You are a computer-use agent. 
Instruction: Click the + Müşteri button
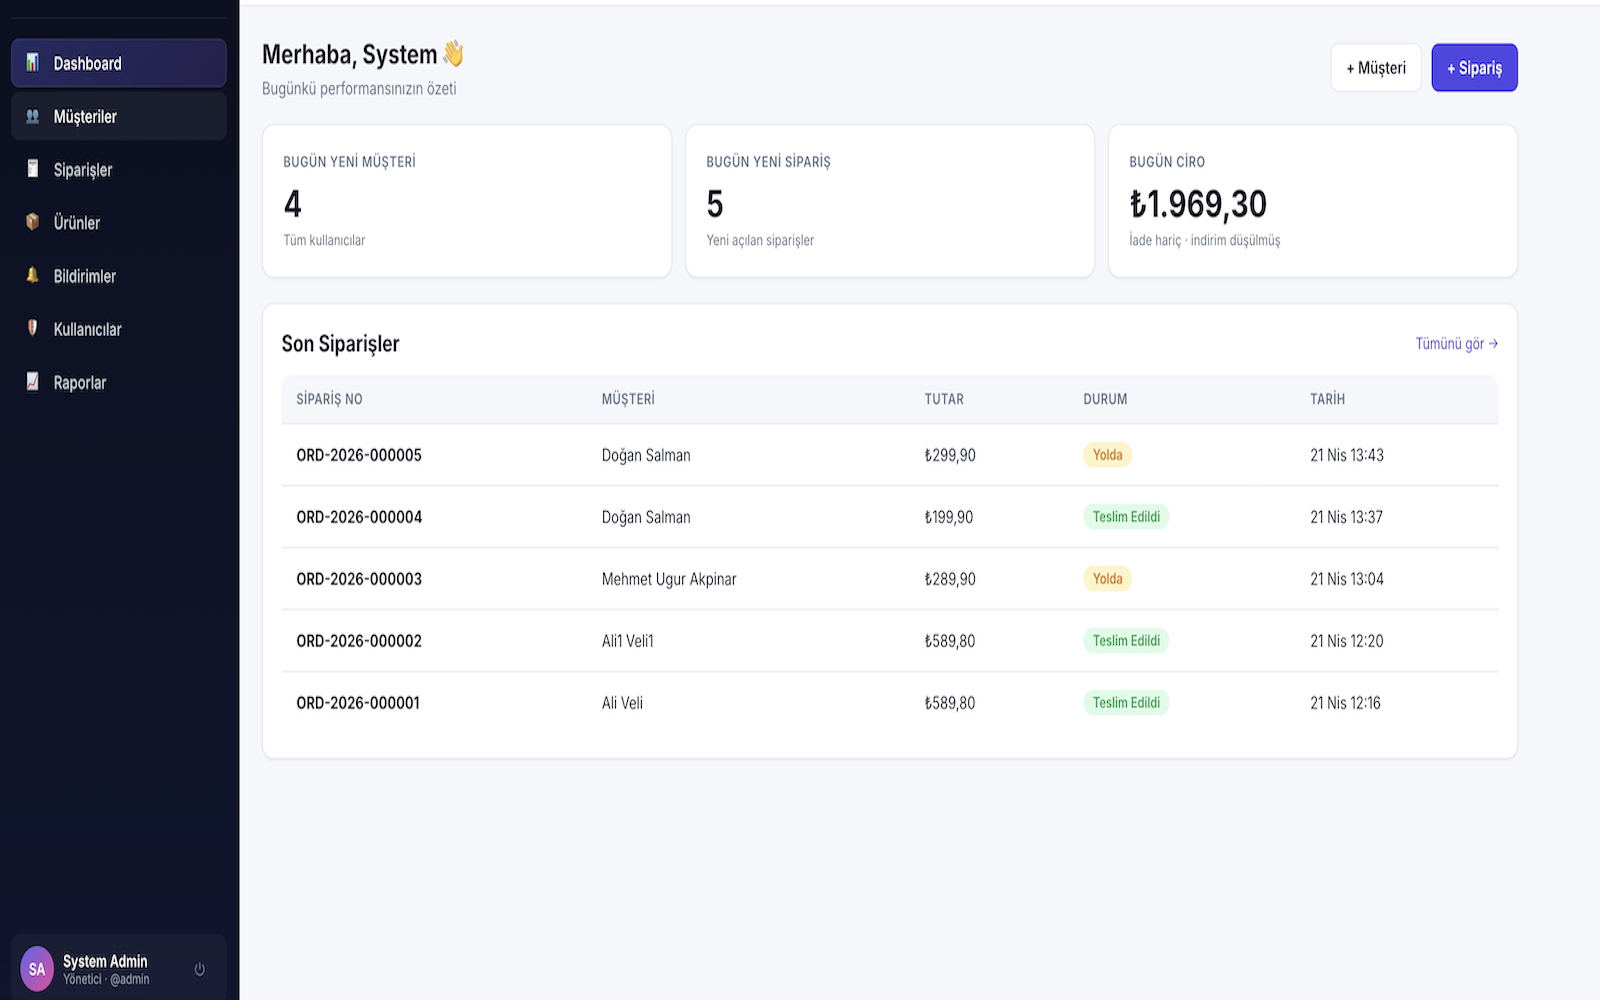tap(1375, 68)
